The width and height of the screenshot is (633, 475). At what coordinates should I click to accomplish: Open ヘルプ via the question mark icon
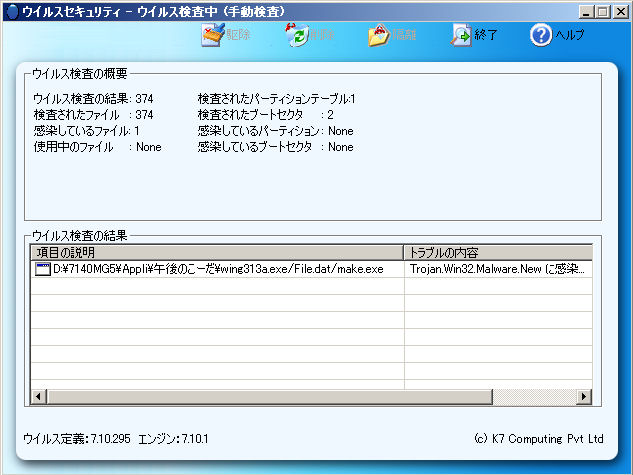541,36
